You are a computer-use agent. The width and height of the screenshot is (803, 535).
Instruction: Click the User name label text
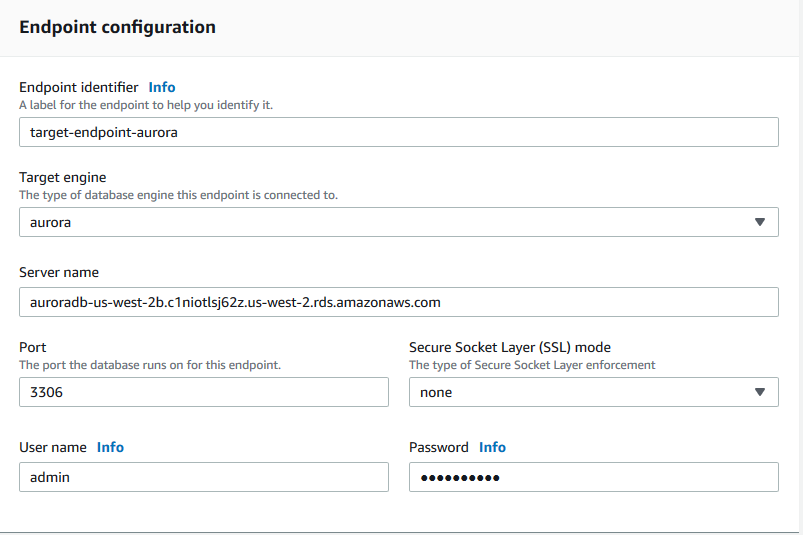click(53, 447)
